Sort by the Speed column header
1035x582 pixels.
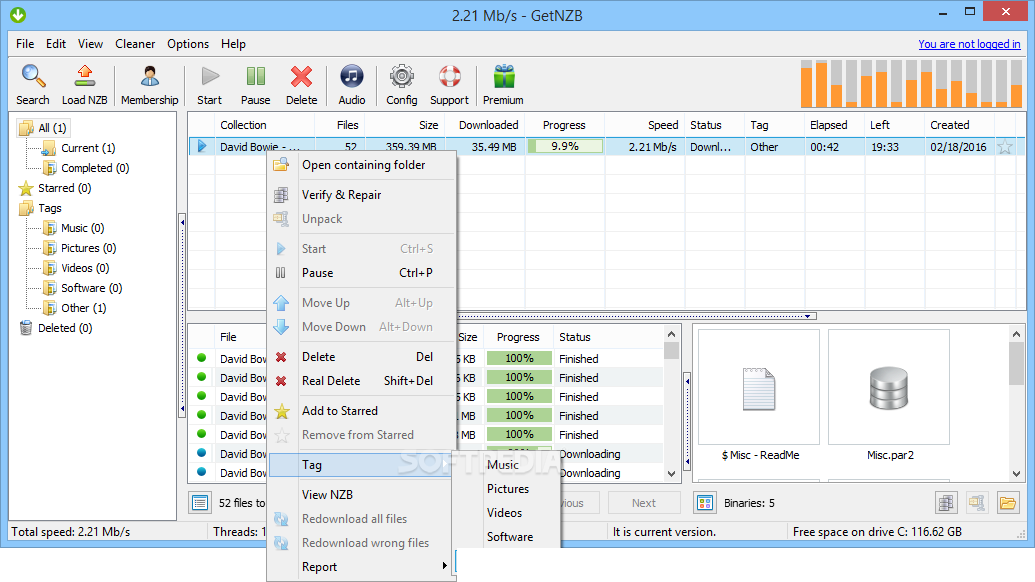[x=644, y=125]
